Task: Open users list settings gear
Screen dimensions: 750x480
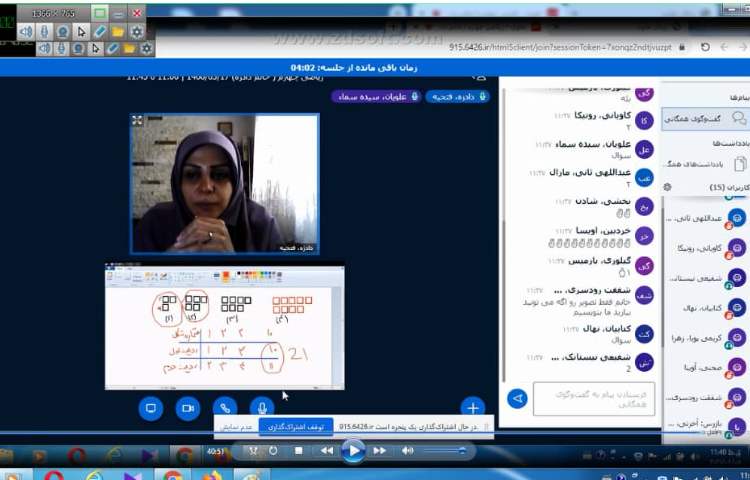Action: 668,187
